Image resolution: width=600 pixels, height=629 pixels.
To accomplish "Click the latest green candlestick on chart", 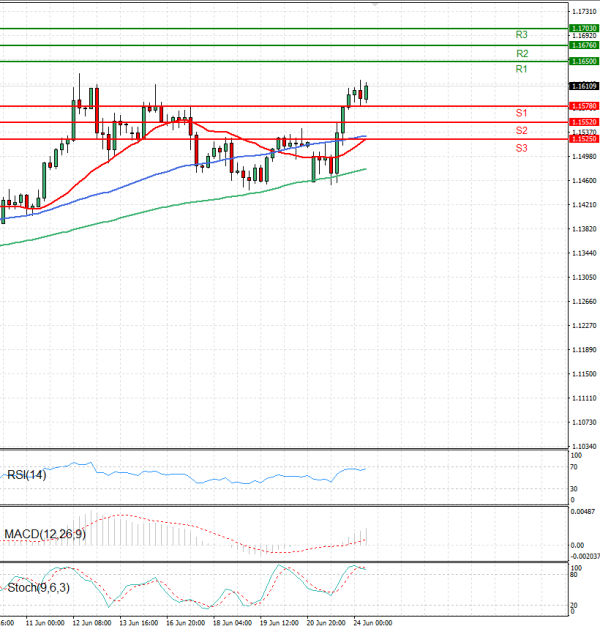I will [x=366, y=92].
